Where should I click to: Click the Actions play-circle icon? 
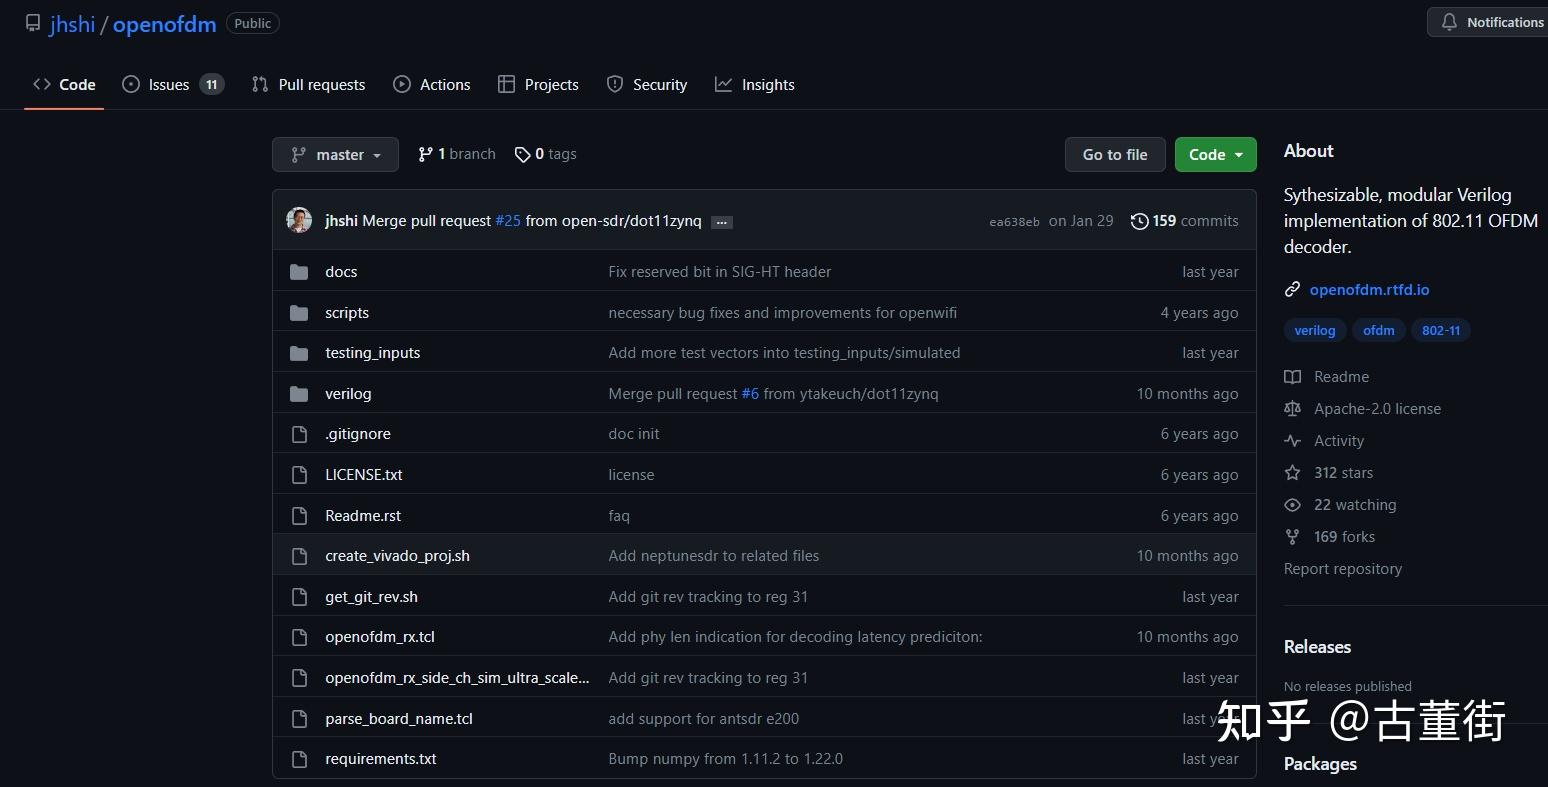click(x=402, y=84)
